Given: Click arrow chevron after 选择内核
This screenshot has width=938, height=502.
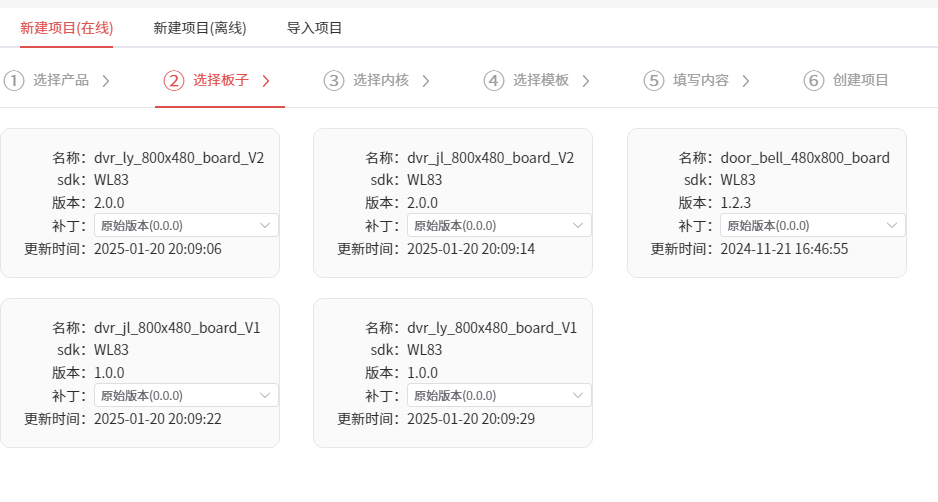Looking at the screenshot, I should point(426,81).
